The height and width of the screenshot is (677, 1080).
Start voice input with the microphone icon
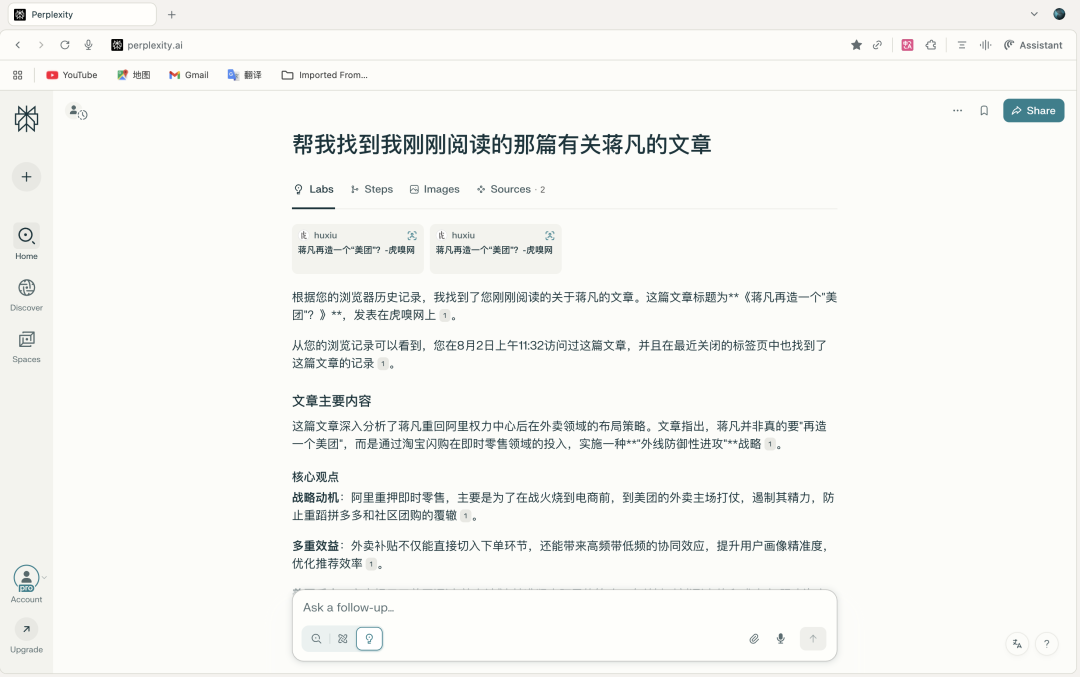(x=780, y=638)
